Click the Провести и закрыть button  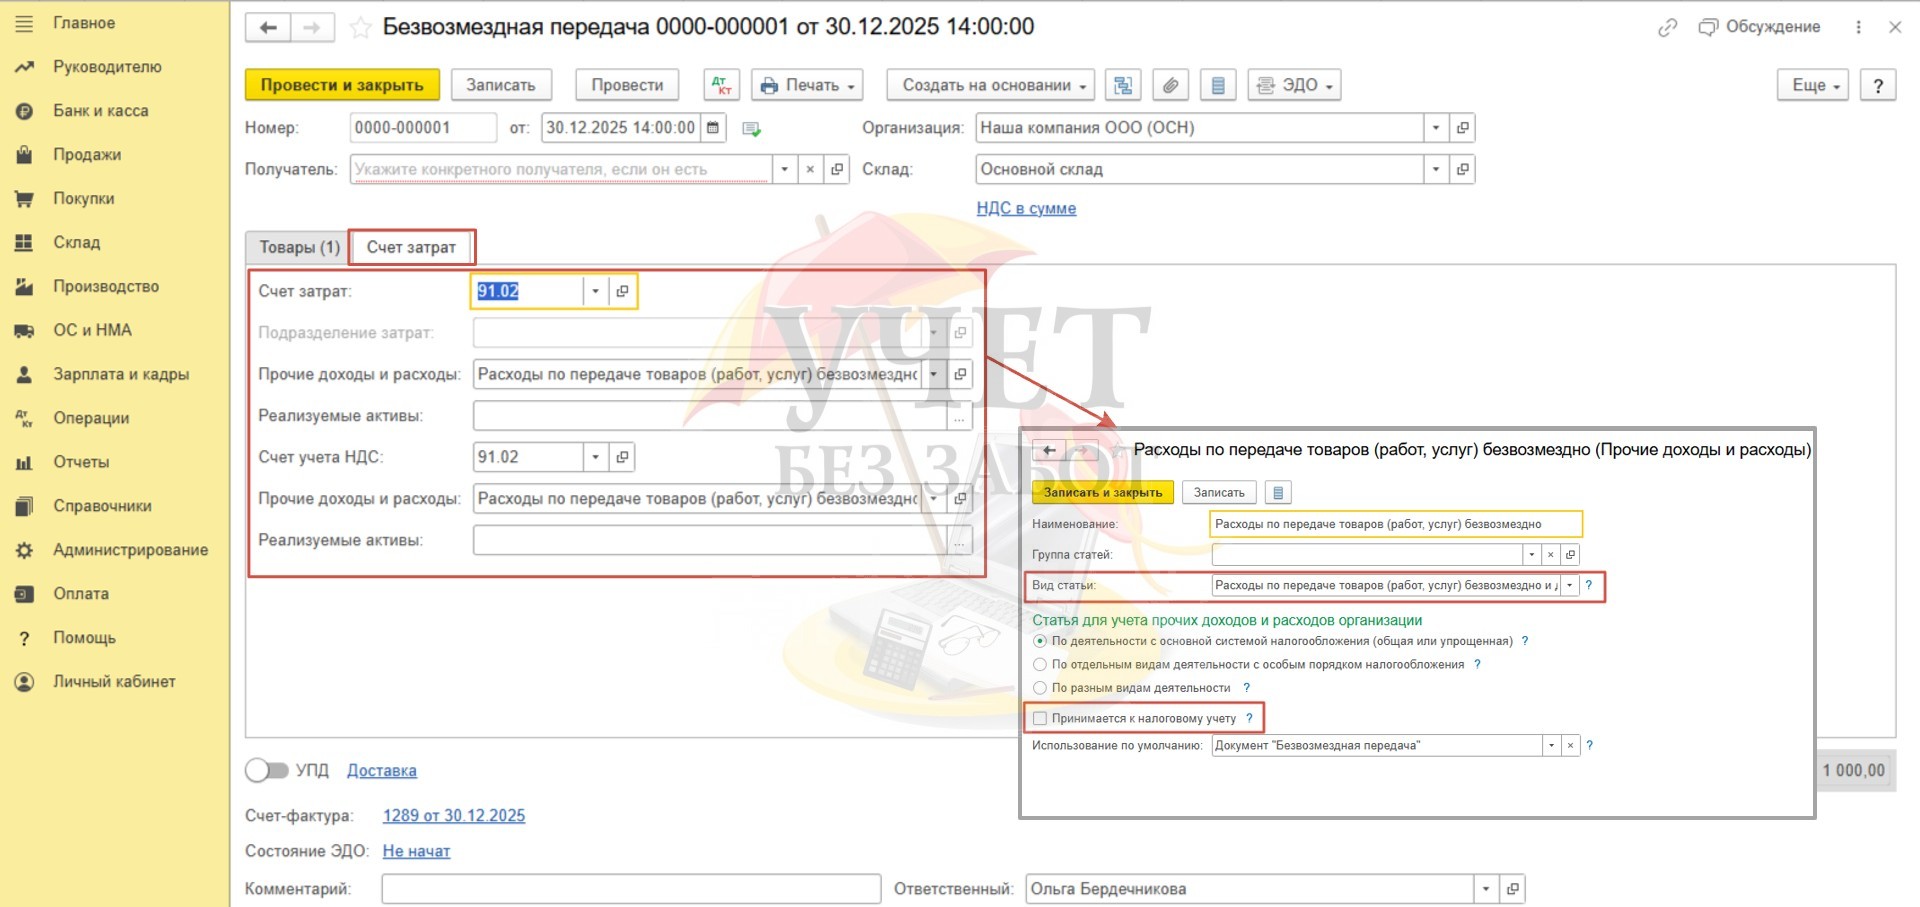point(342,85)
